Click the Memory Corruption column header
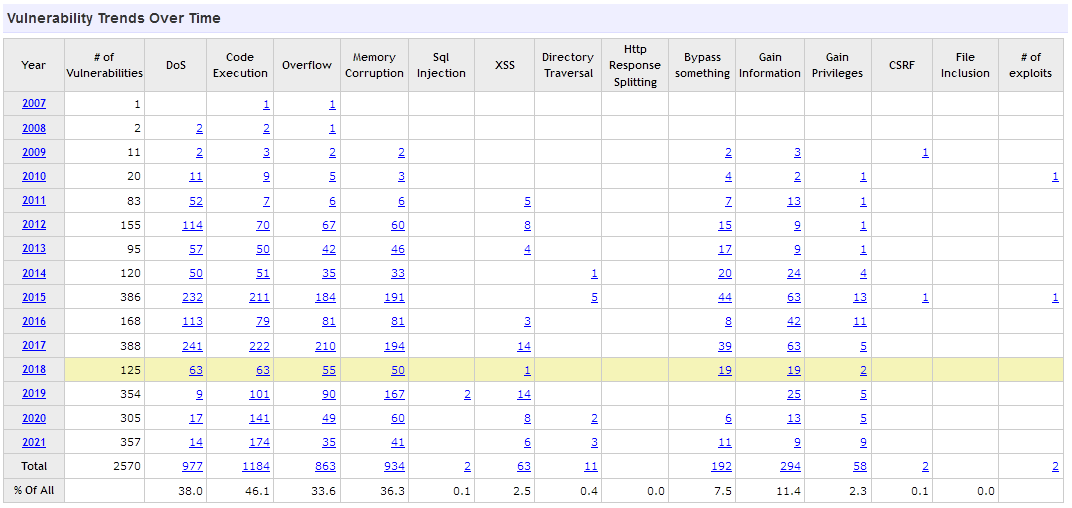Viewport: 1072px width, 508px height. click(x=375, y=65)
